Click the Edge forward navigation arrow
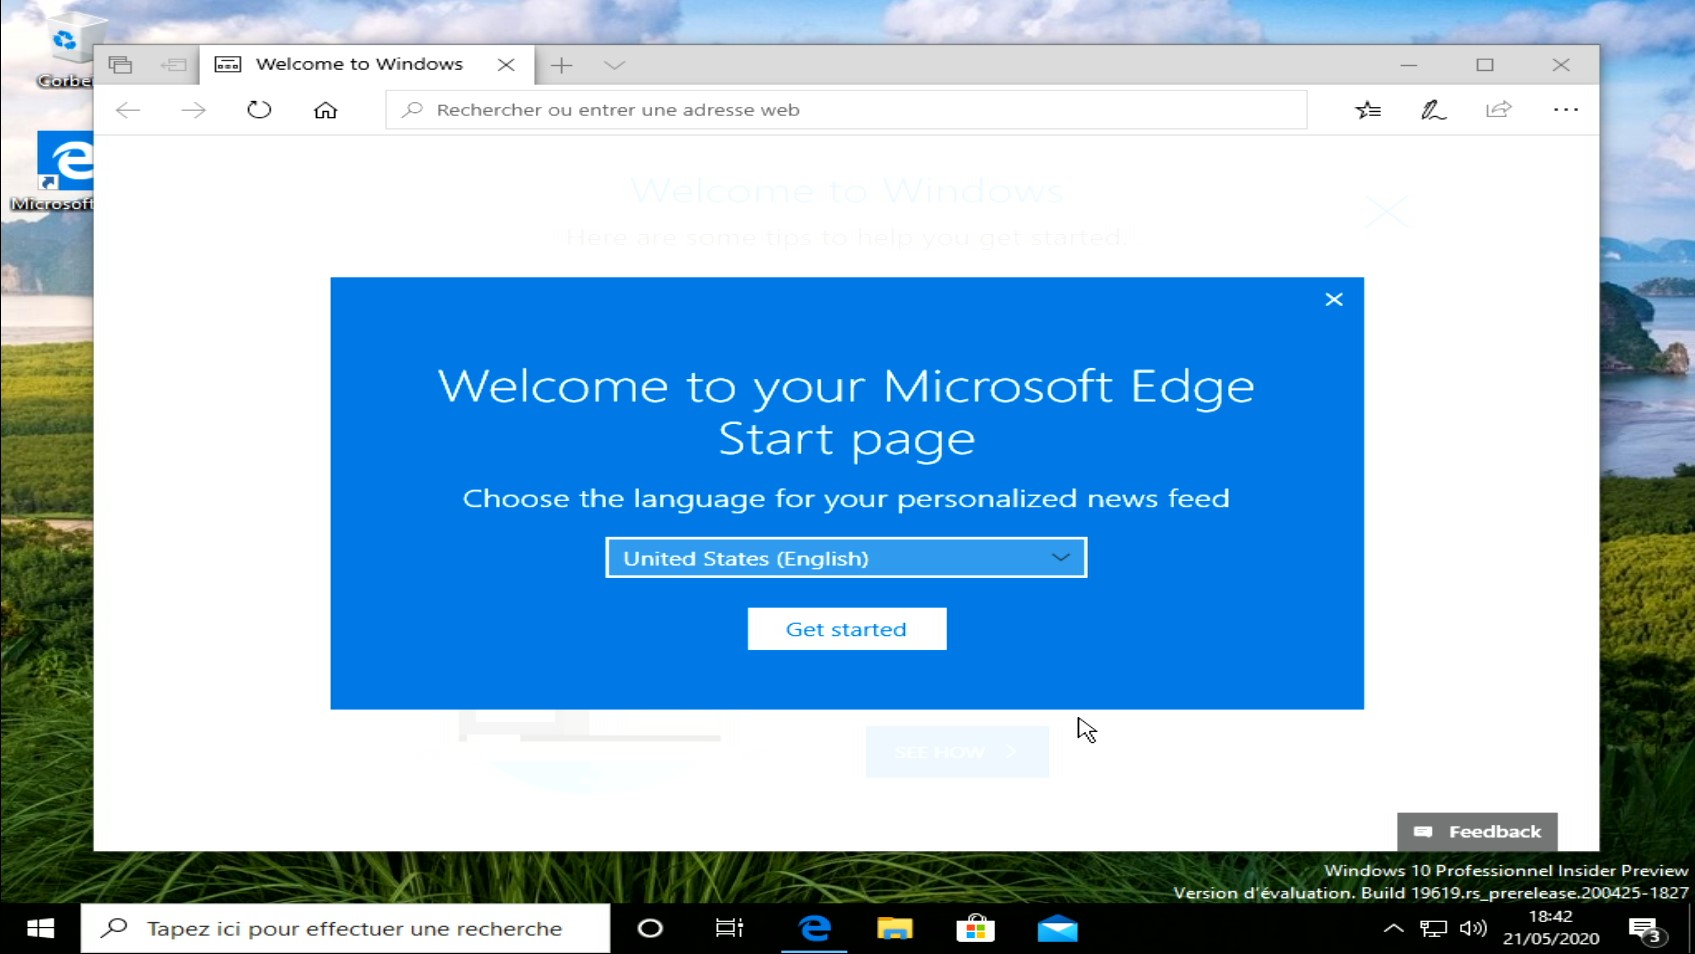 coord(193,110)
